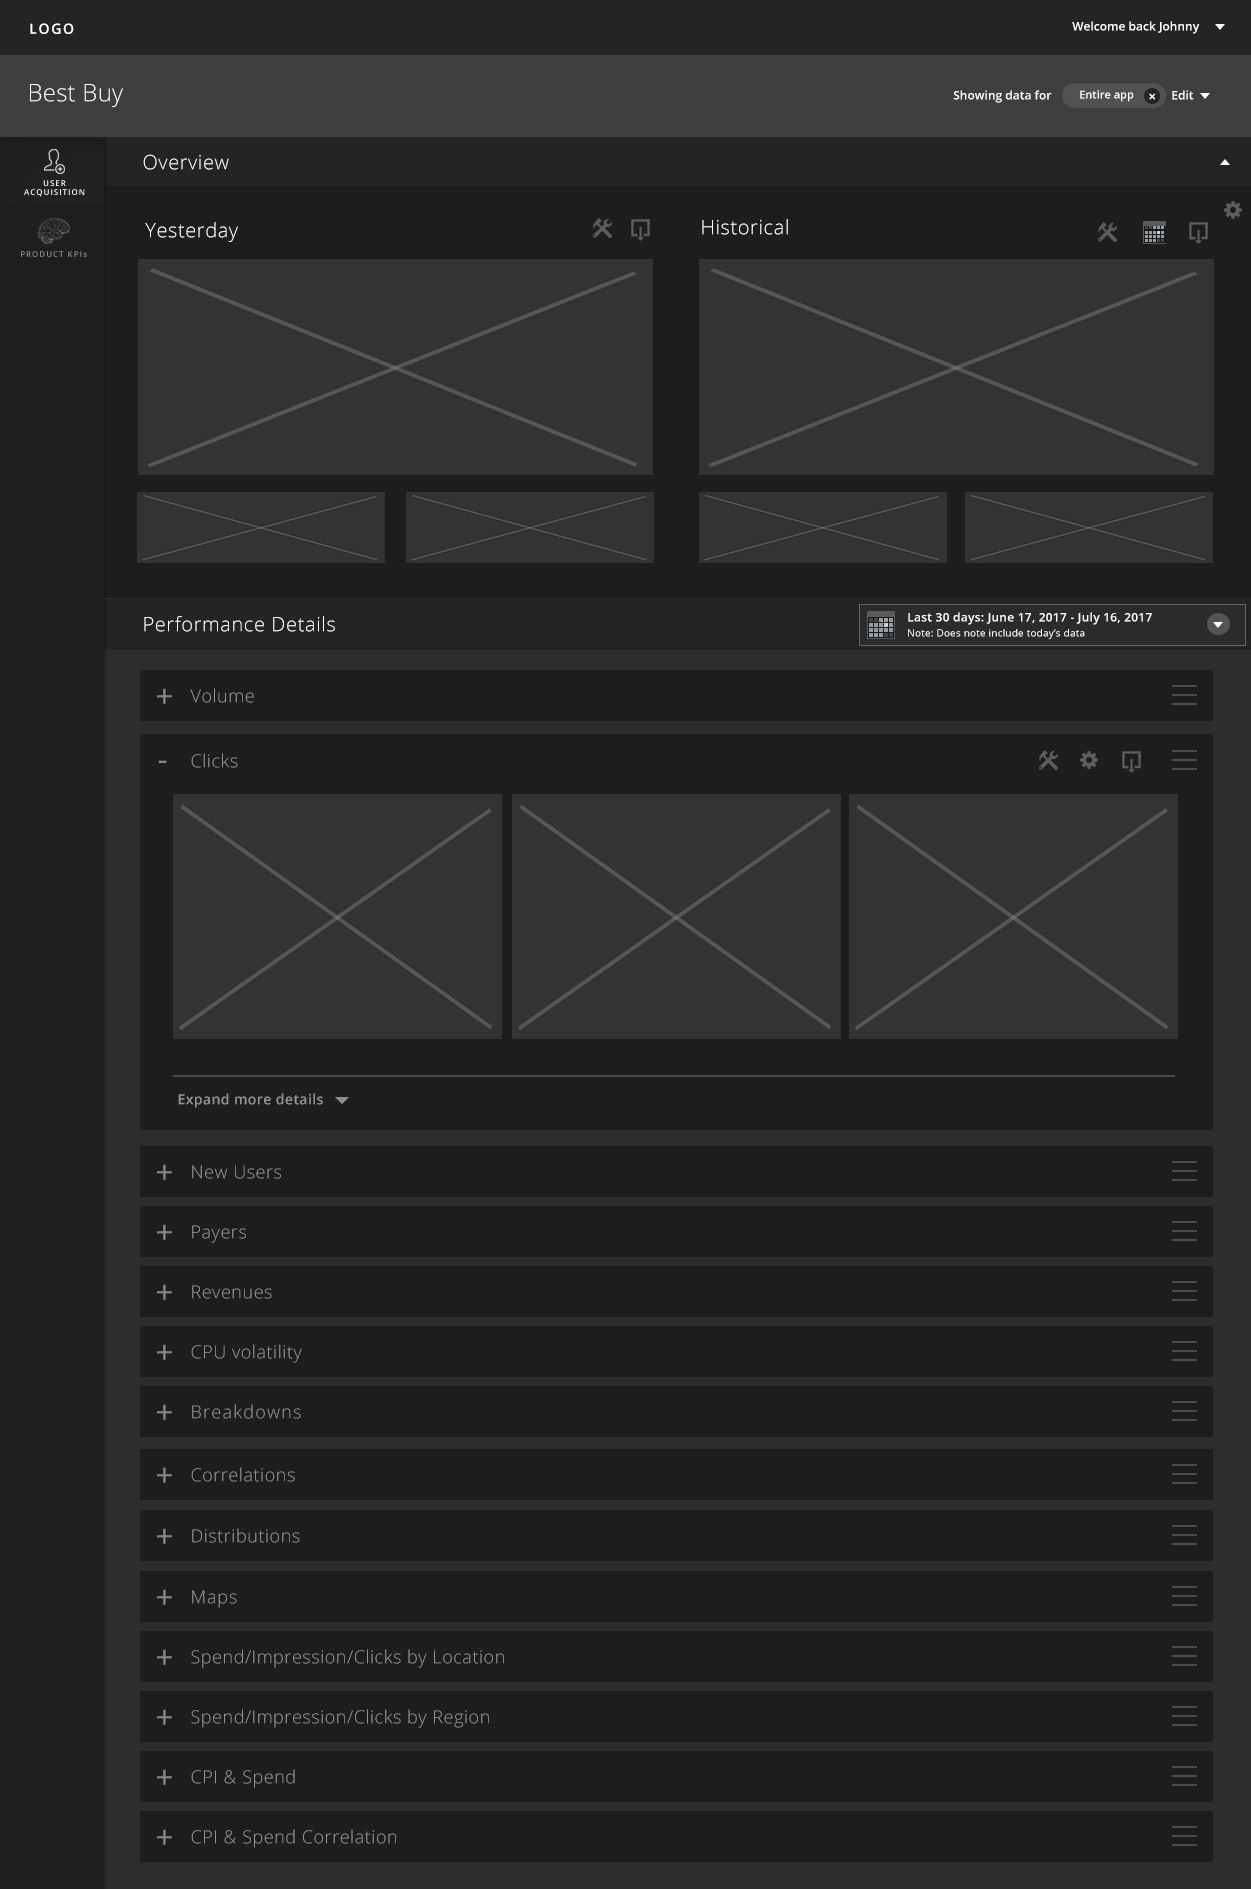Open the User Acquisition sidebar section
This screenshot has height=1889, width=1251.
click(x=54, y=172)
